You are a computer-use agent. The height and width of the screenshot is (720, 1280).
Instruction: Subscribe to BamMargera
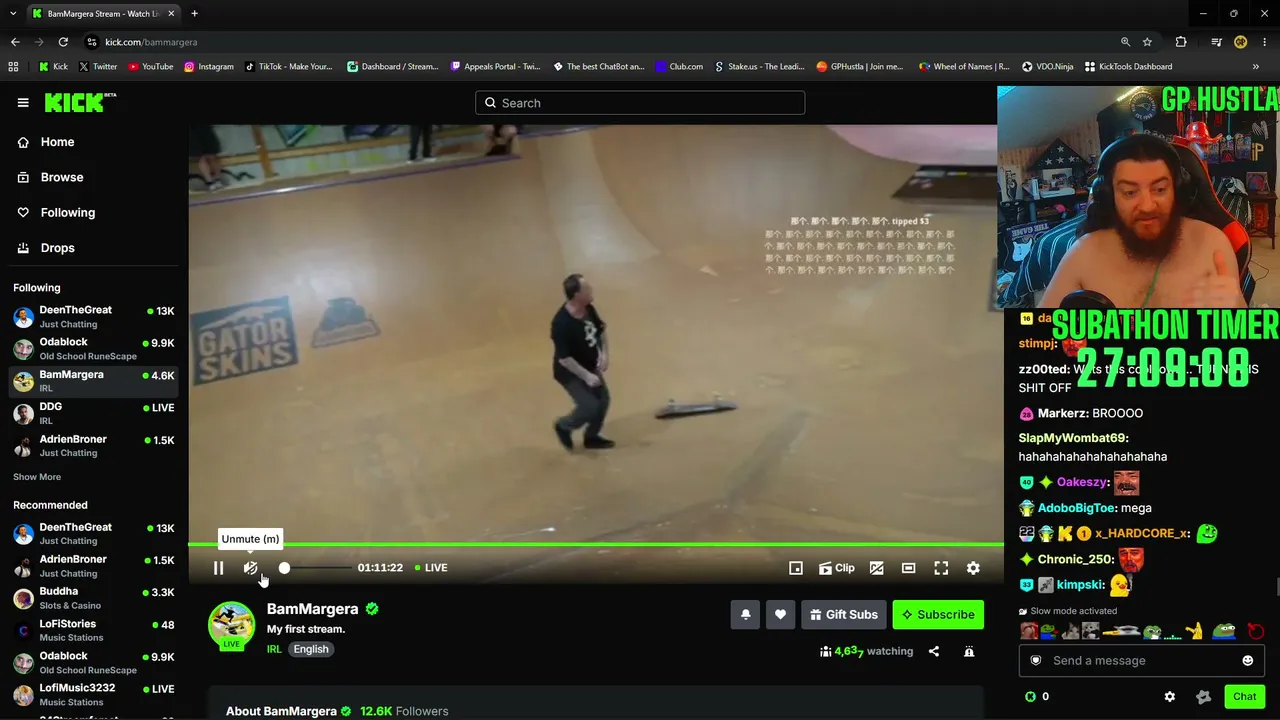(938, 615)
